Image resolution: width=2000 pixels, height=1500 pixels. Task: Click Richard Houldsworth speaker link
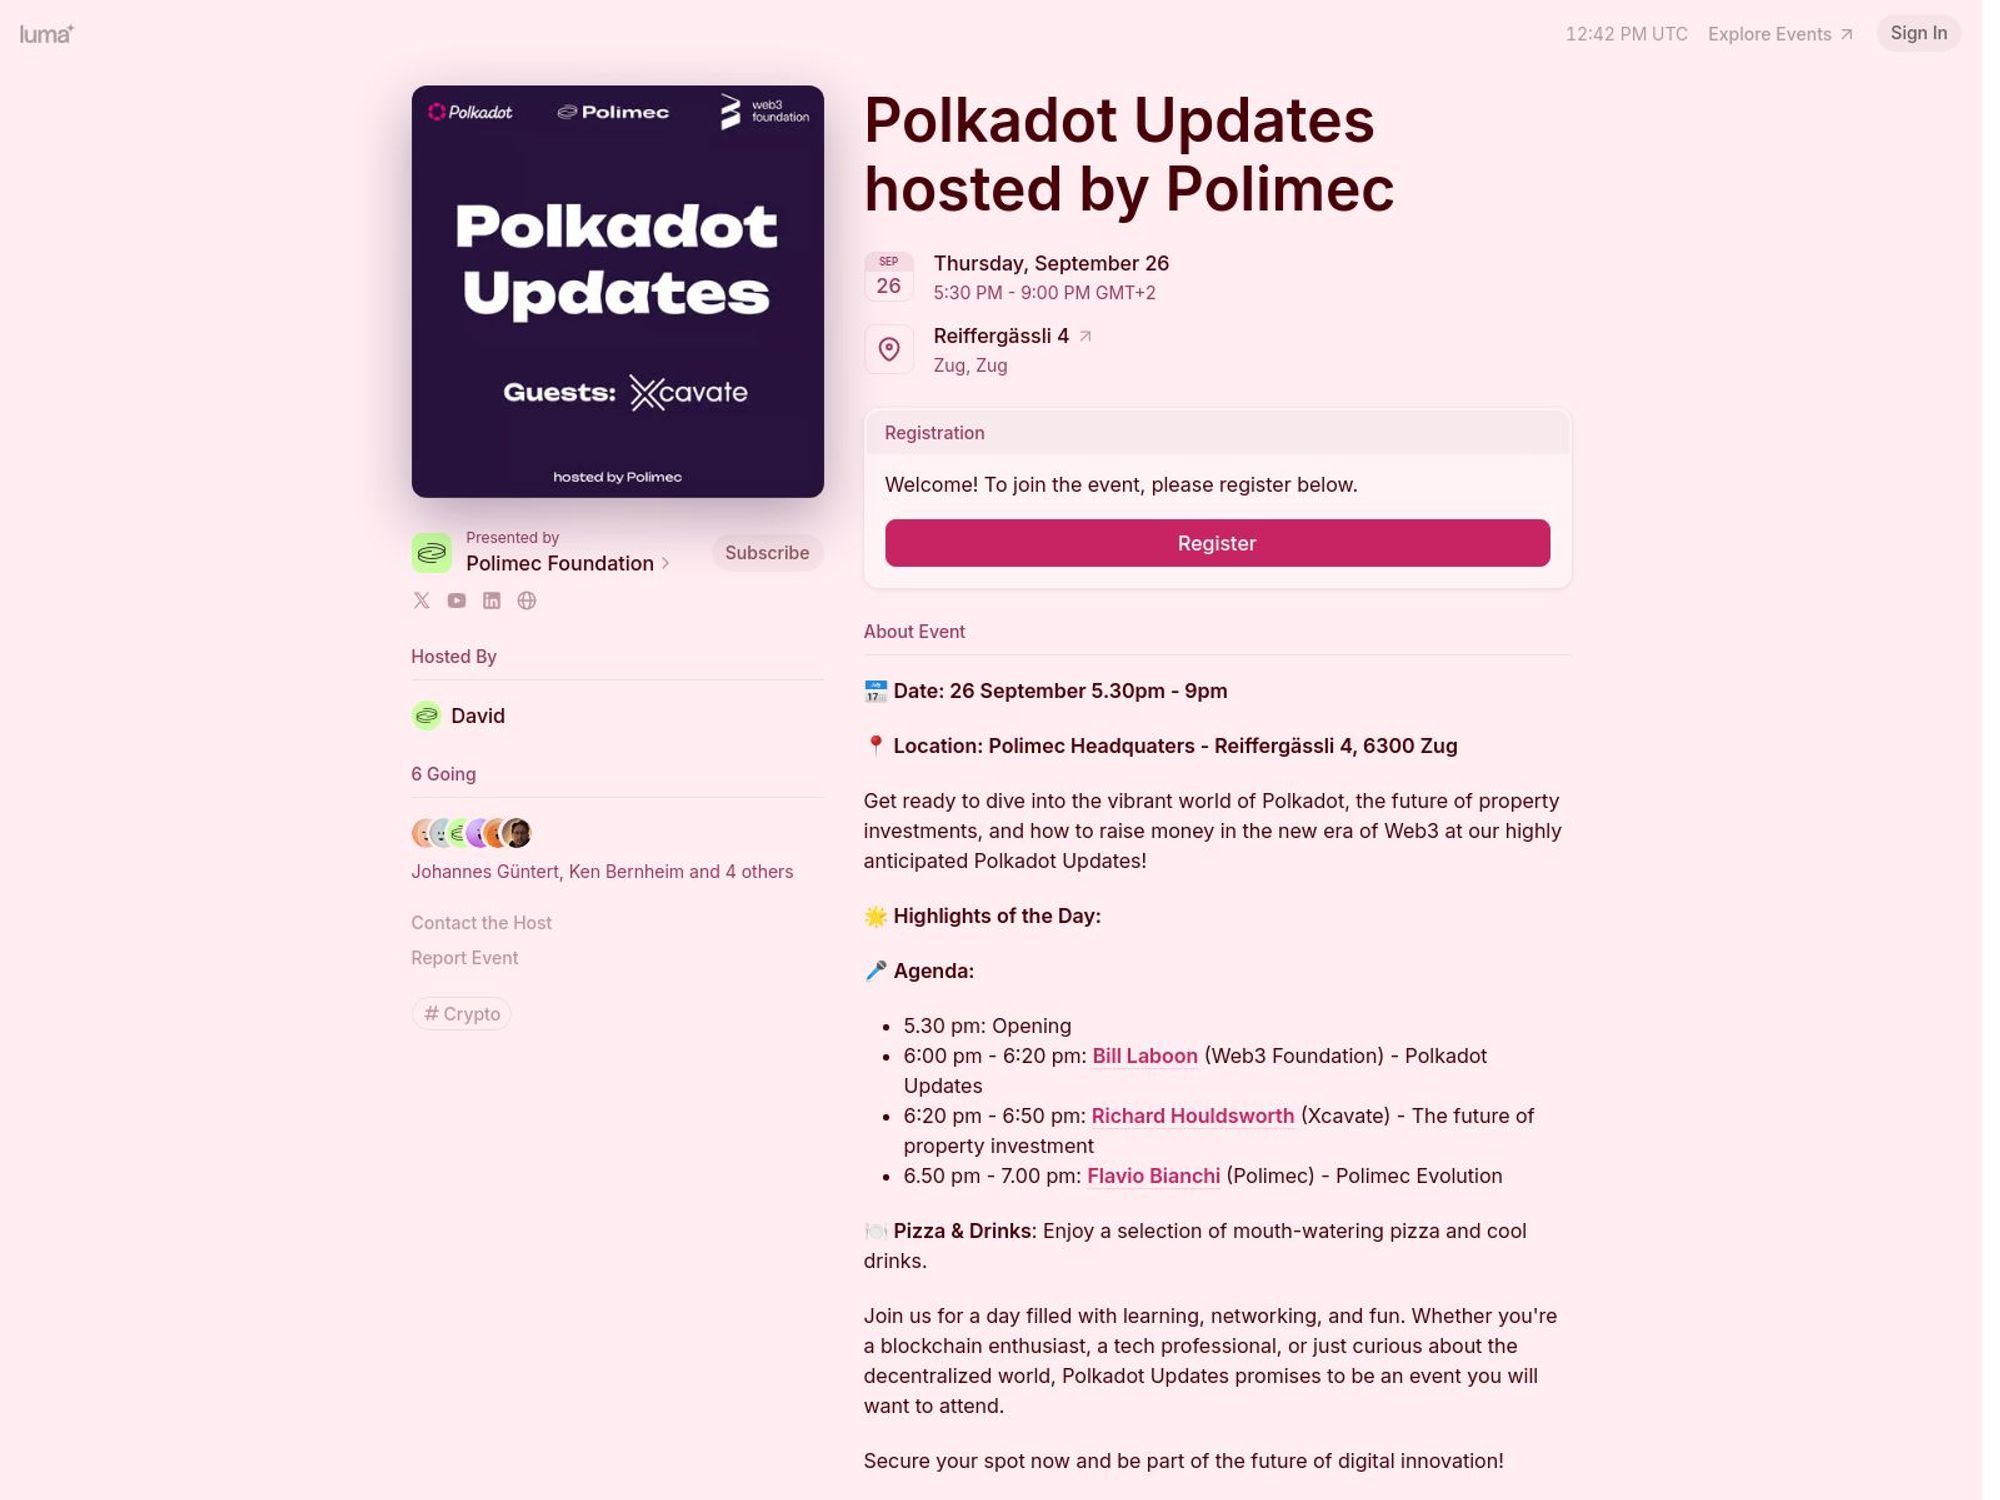[x=1192, y=1116]
